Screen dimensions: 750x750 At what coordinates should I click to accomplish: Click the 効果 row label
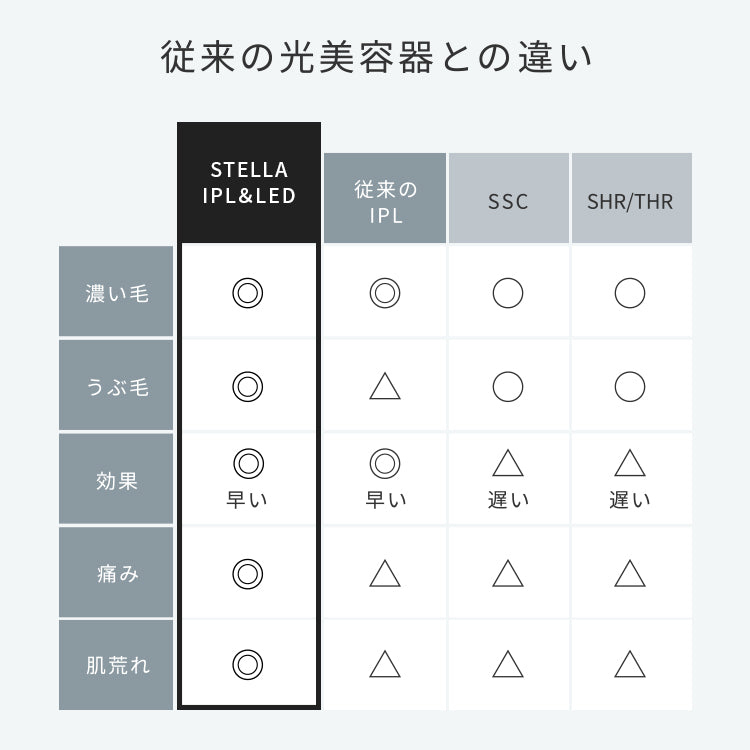point(116,480)
